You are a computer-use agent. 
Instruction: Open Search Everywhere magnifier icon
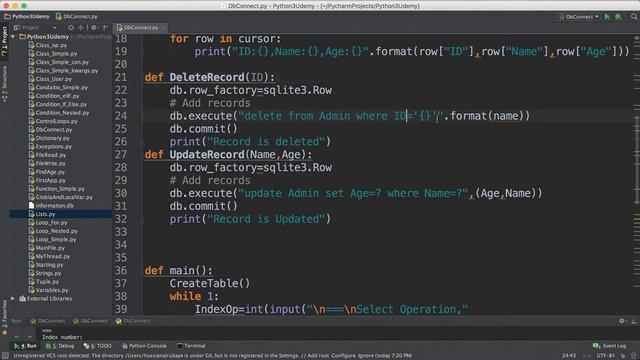pyautogui.click(x=634, y=17)
